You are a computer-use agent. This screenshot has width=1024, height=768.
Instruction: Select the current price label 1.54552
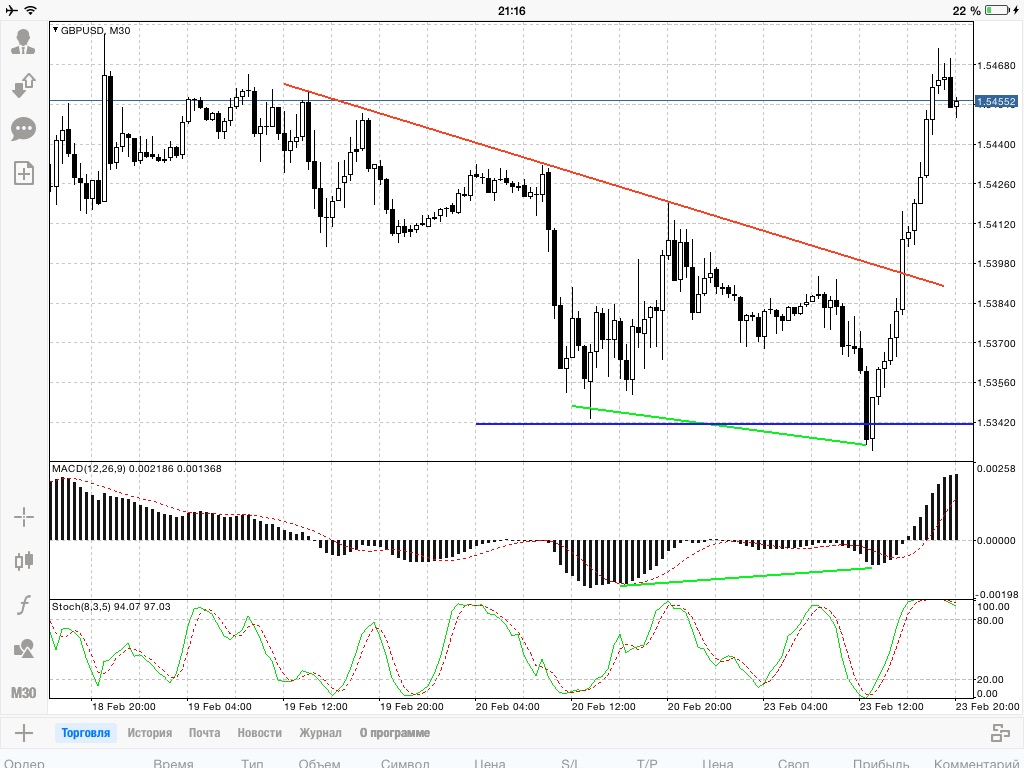point(996,102)
